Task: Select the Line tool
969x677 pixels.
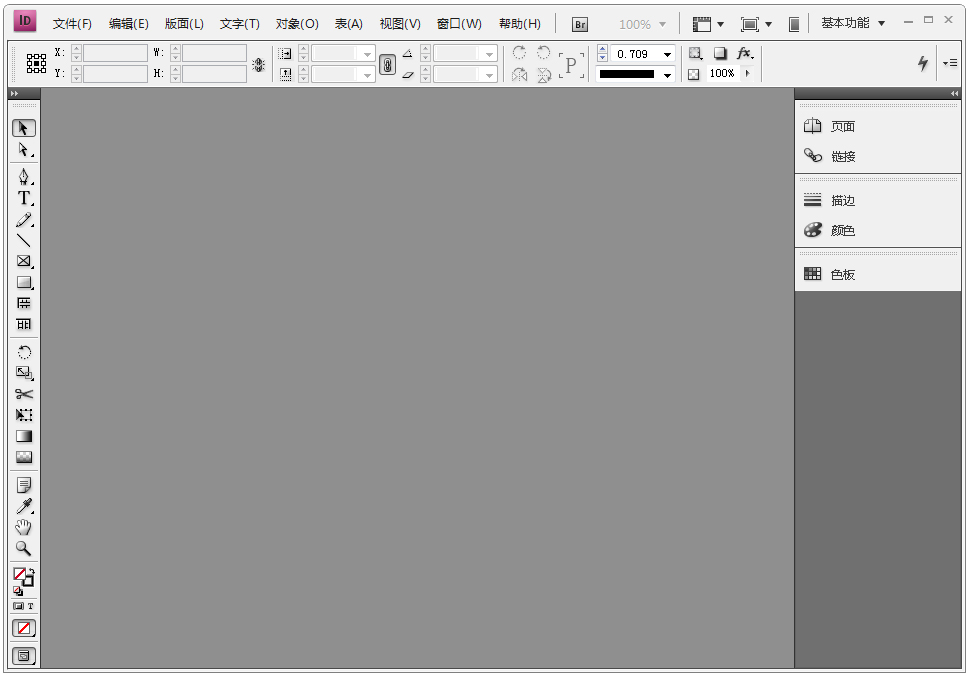Action: (24, 240)
